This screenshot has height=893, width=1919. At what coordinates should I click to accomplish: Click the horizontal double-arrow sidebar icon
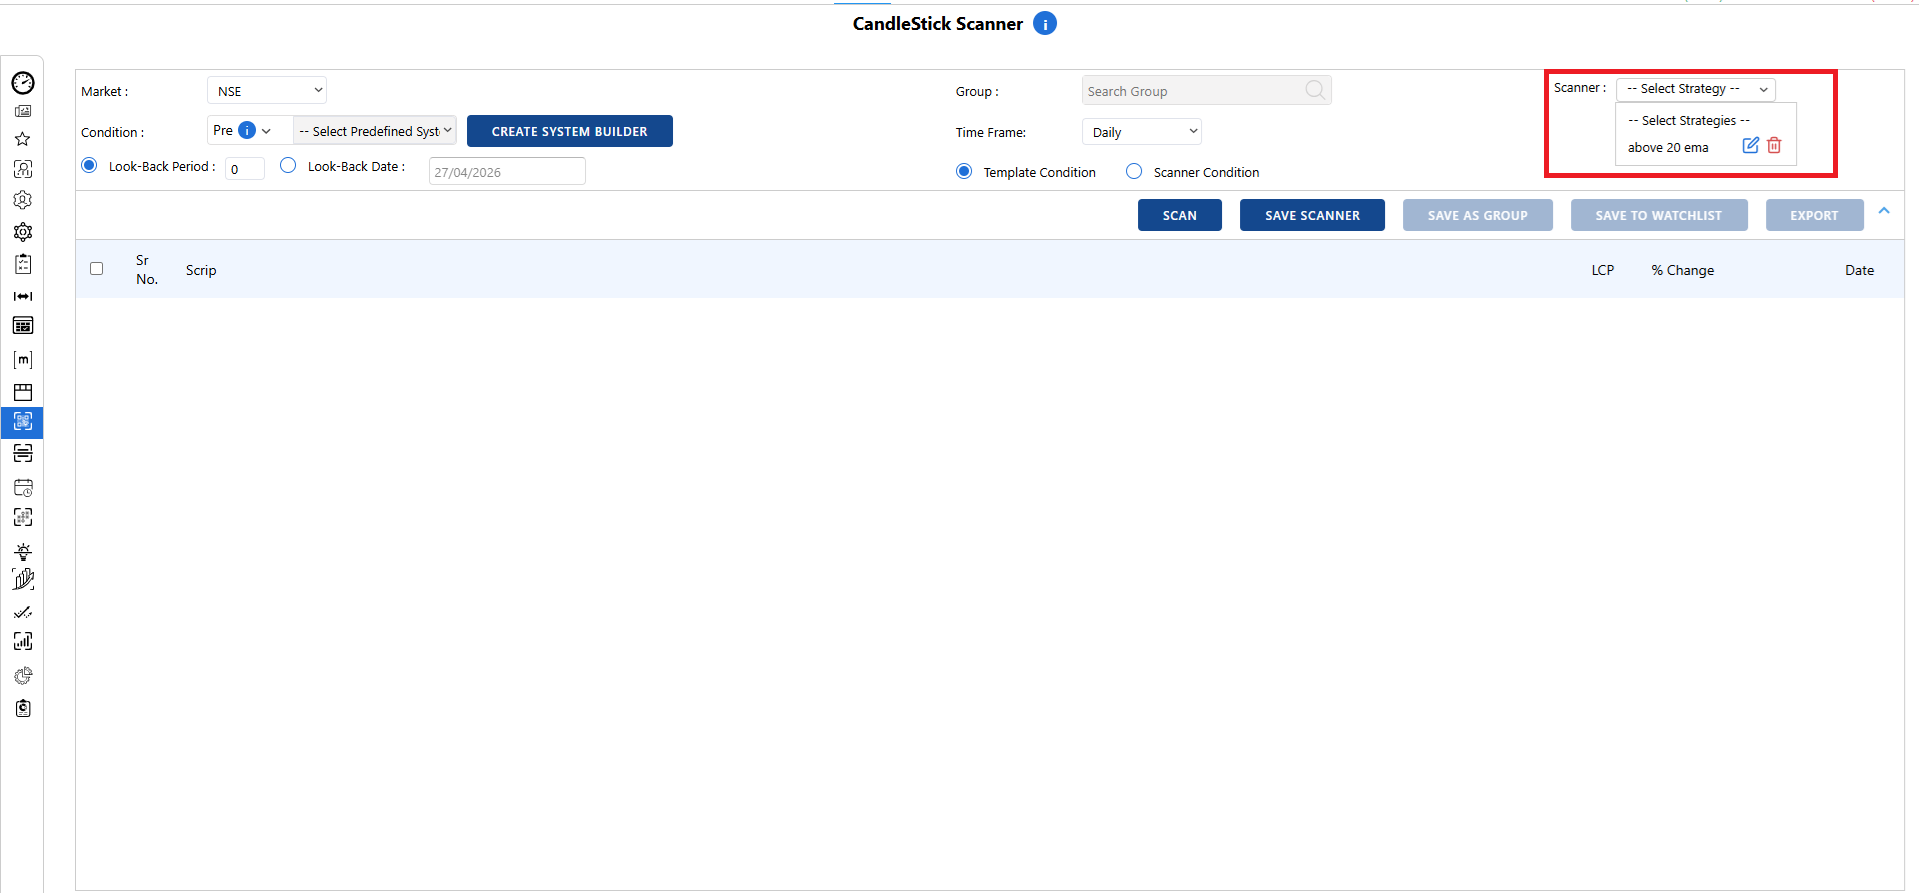point(23,296)
